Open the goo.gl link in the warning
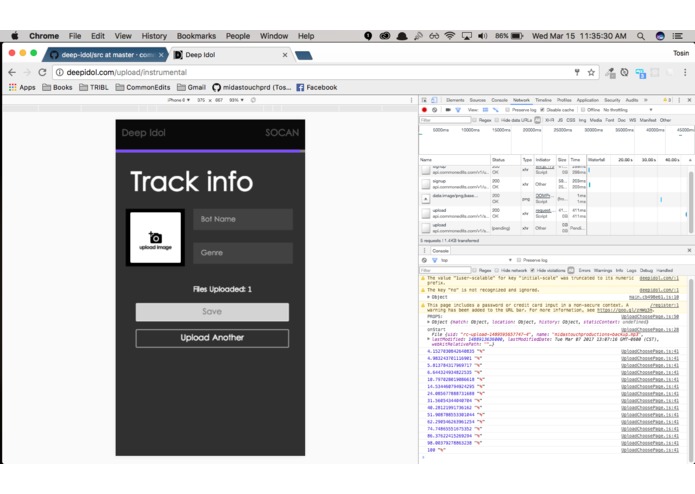Viewport: 695px width, 494px height. (x=625, y=311)
